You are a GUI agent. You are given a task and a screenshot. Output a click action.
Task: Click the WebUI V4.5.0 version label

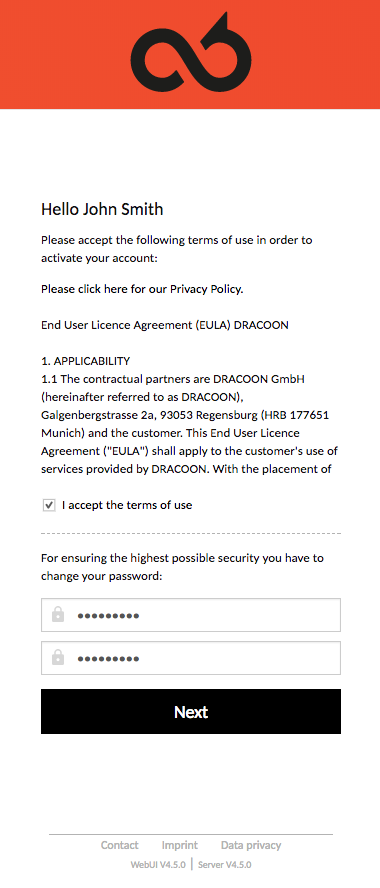(157, 865)
